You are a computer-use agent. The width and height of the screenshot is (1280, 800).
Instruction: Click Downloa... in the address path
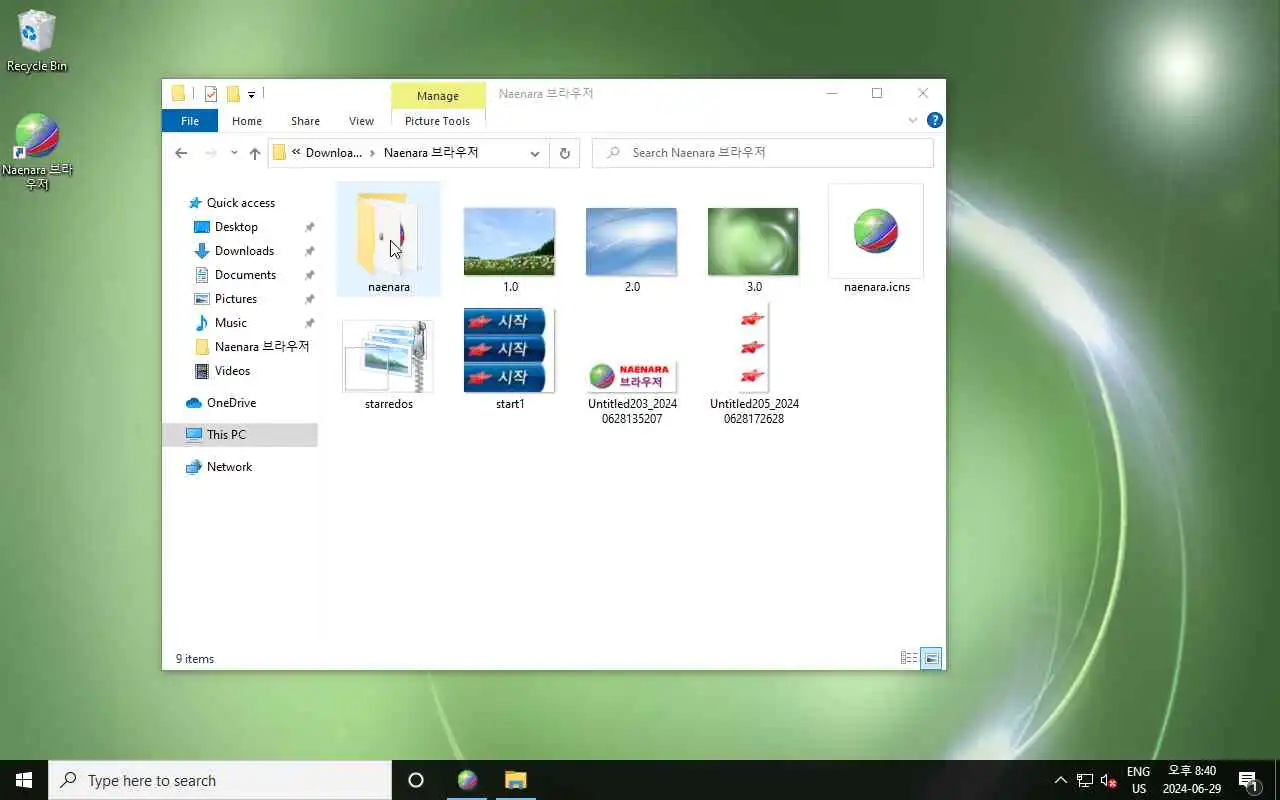[334, 153]
